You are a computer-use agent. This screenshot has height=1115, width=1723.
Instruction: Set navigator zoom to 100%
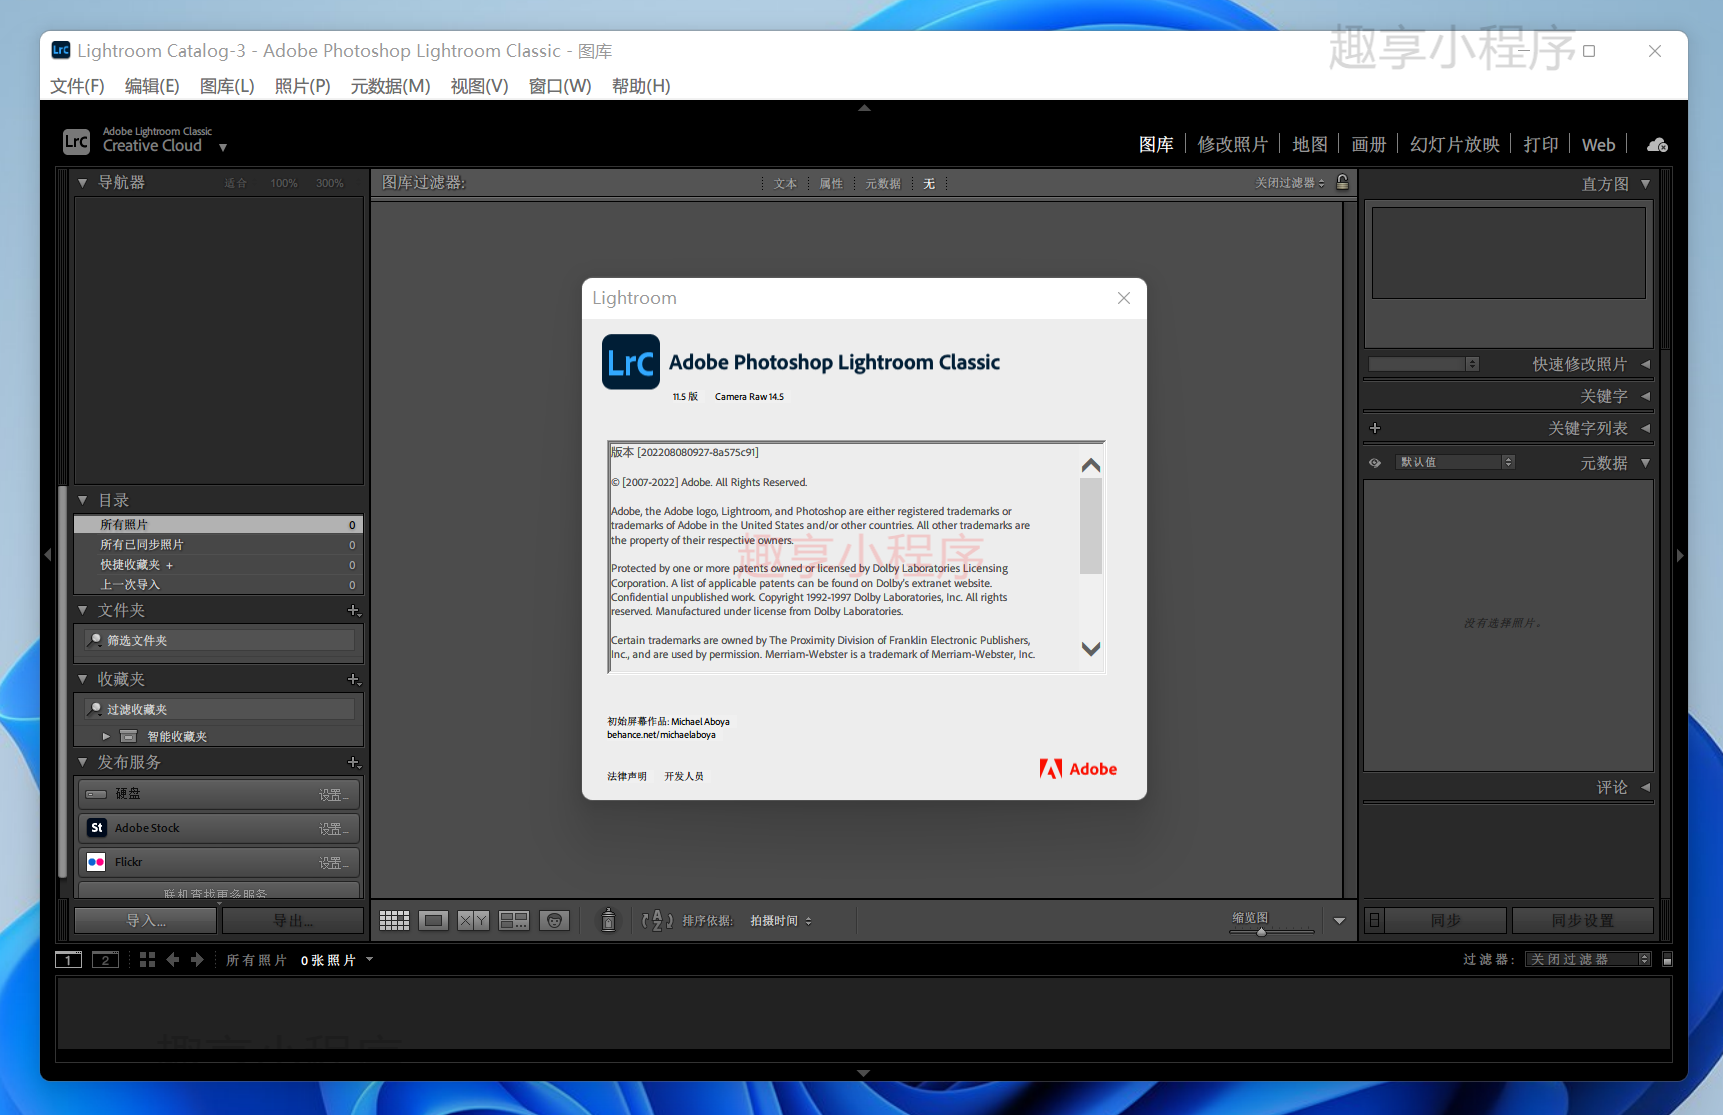tap(283, 183)
